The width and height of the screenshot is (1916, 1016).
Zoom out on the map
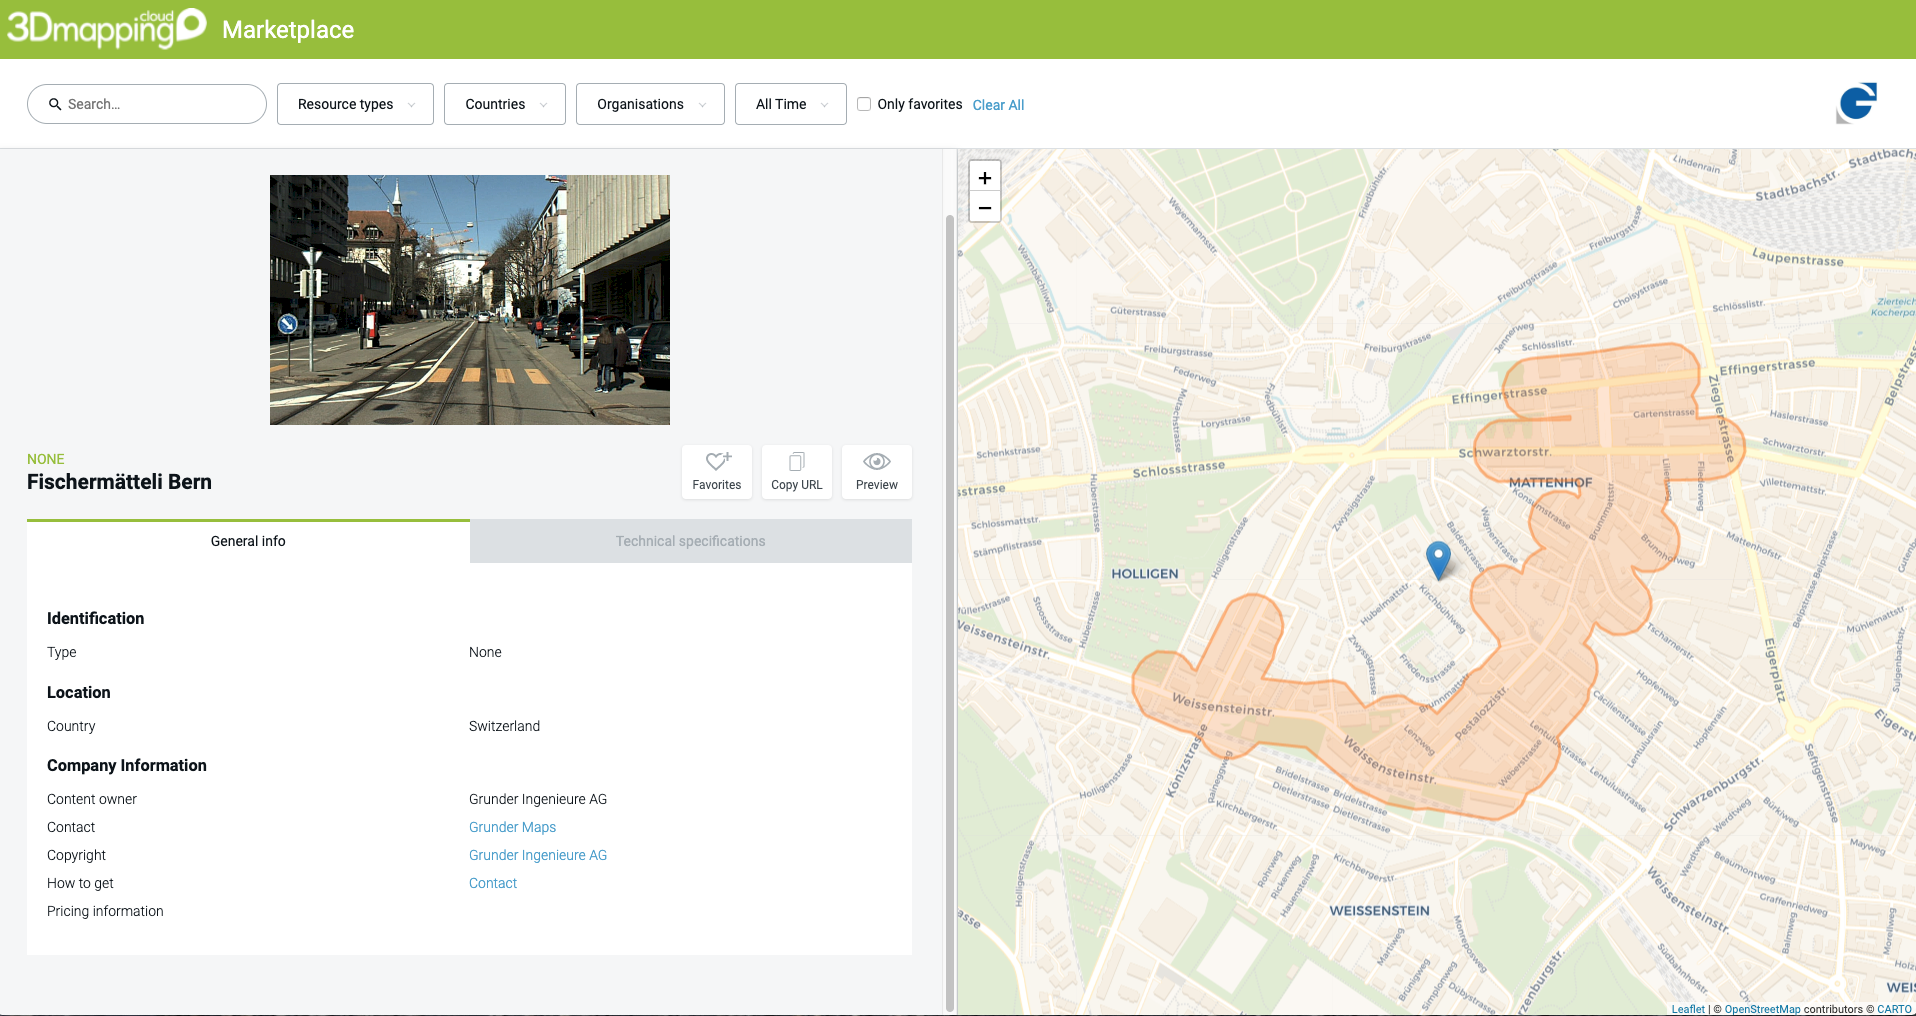tap(985, 207)
